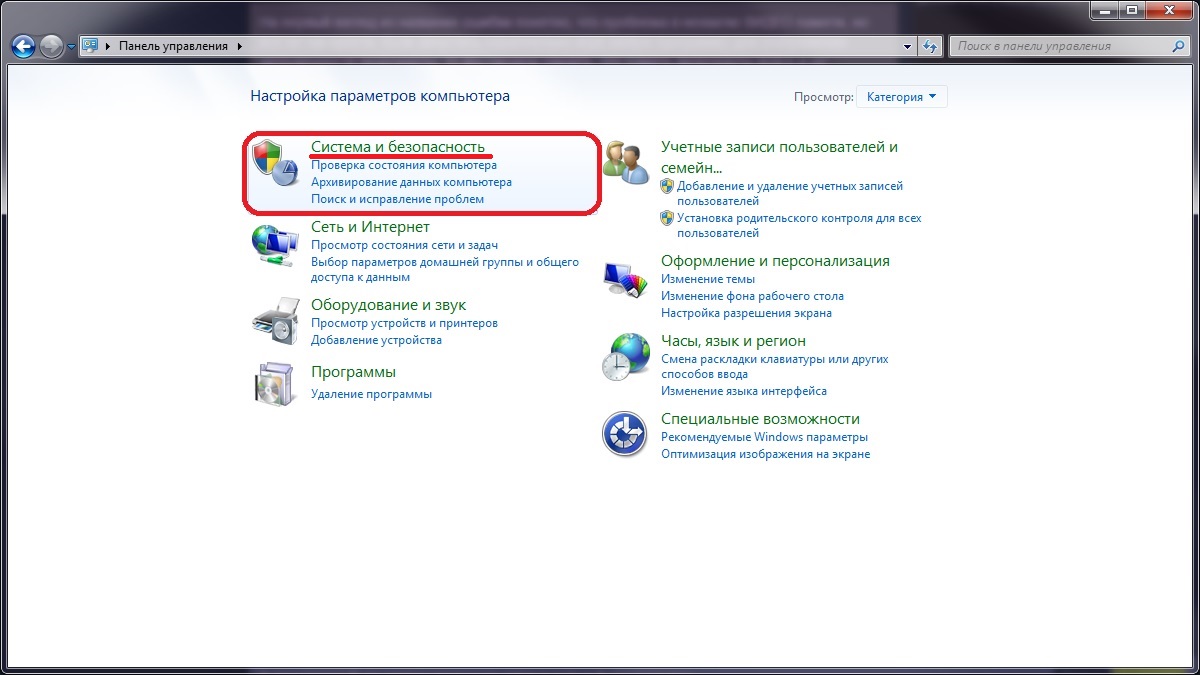Click Добавление устройства link
This screenshot has height=675, width=1200.
click(376, 340)
